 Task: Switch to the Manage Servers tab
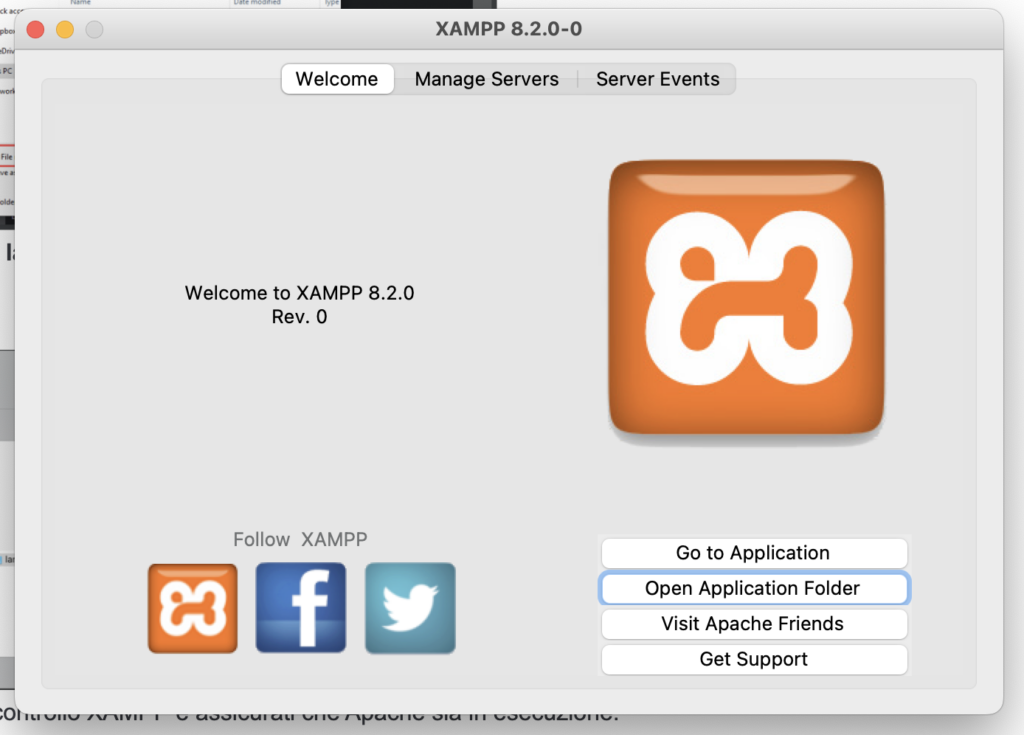pos(486,79)
